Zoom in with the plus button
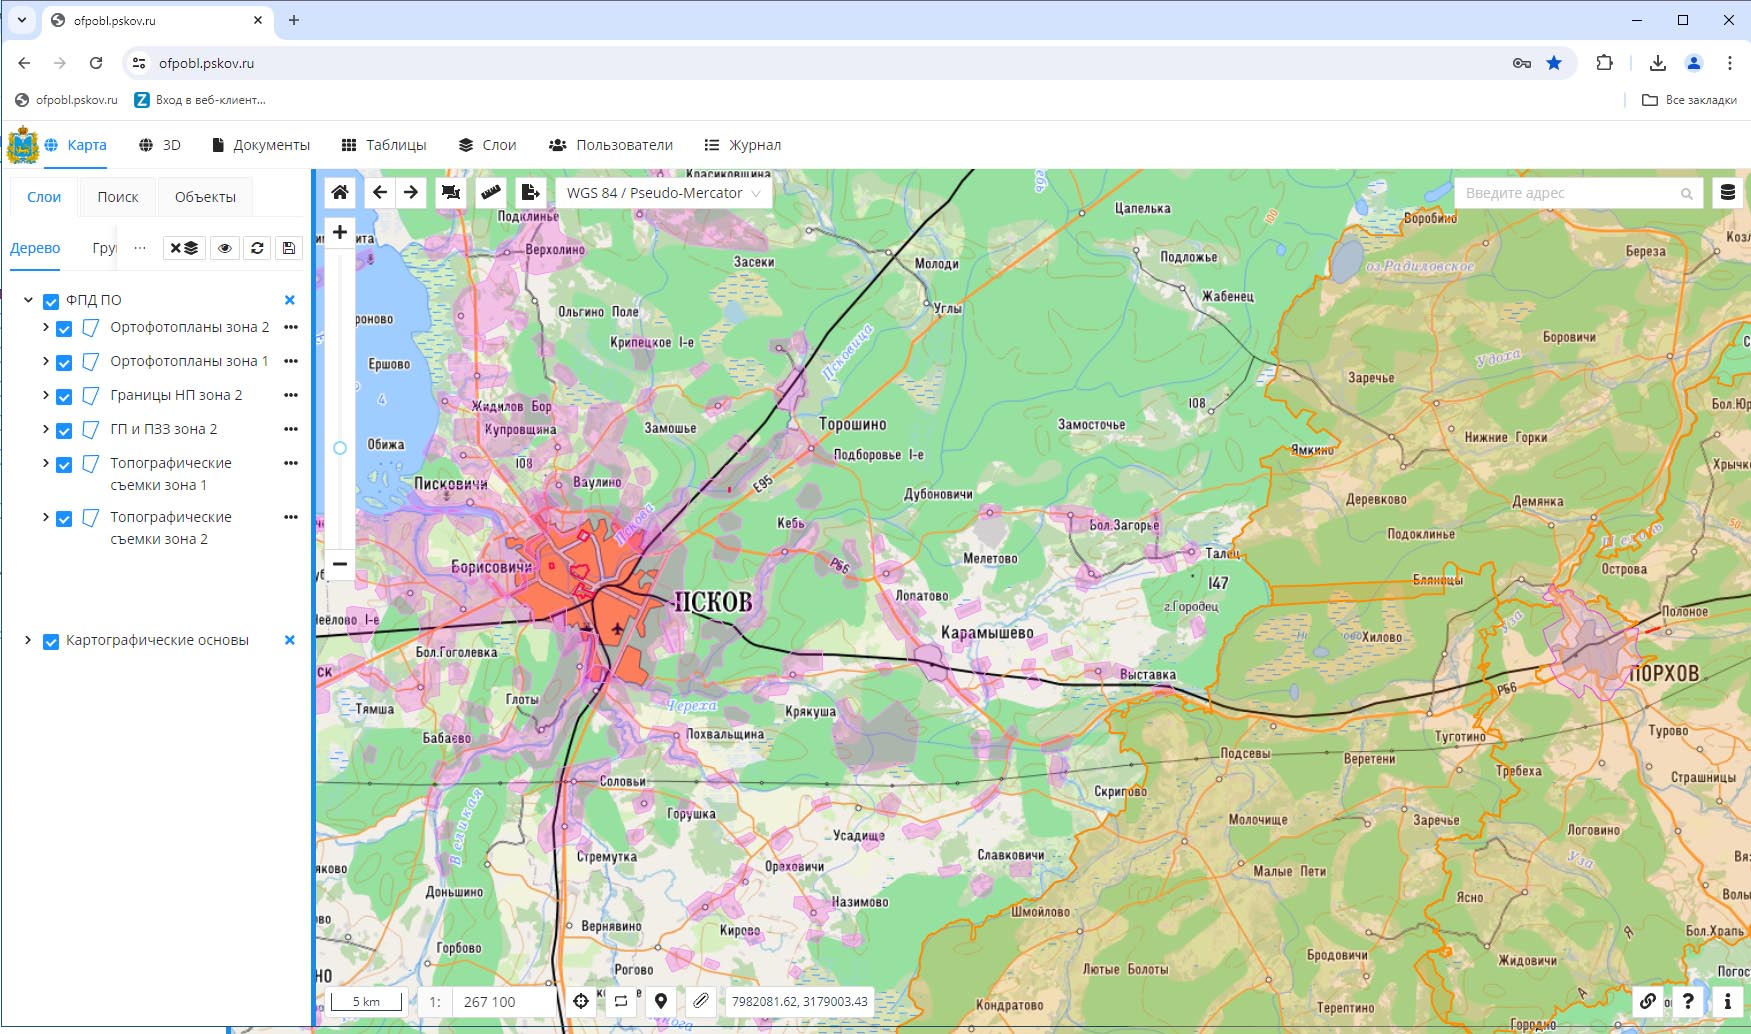 tap(340, 232)
